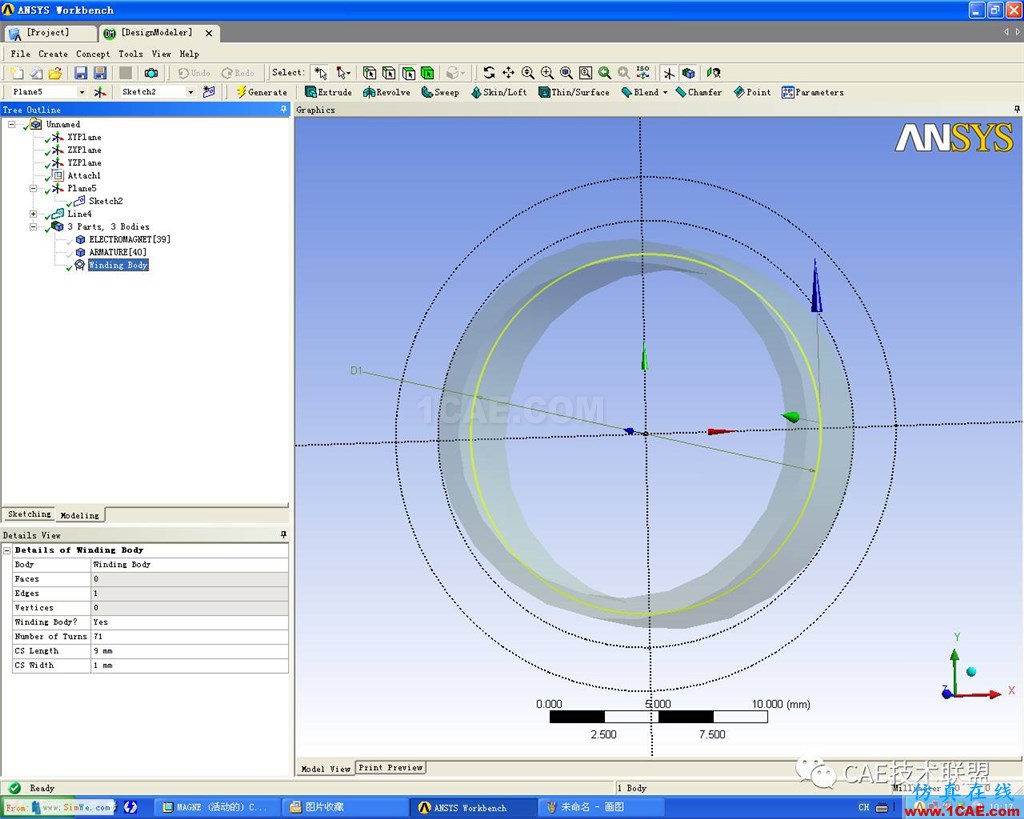This screenshot has height=819, width=1024.
Task: Select the Point tool
Action: (x=752, y=92)
